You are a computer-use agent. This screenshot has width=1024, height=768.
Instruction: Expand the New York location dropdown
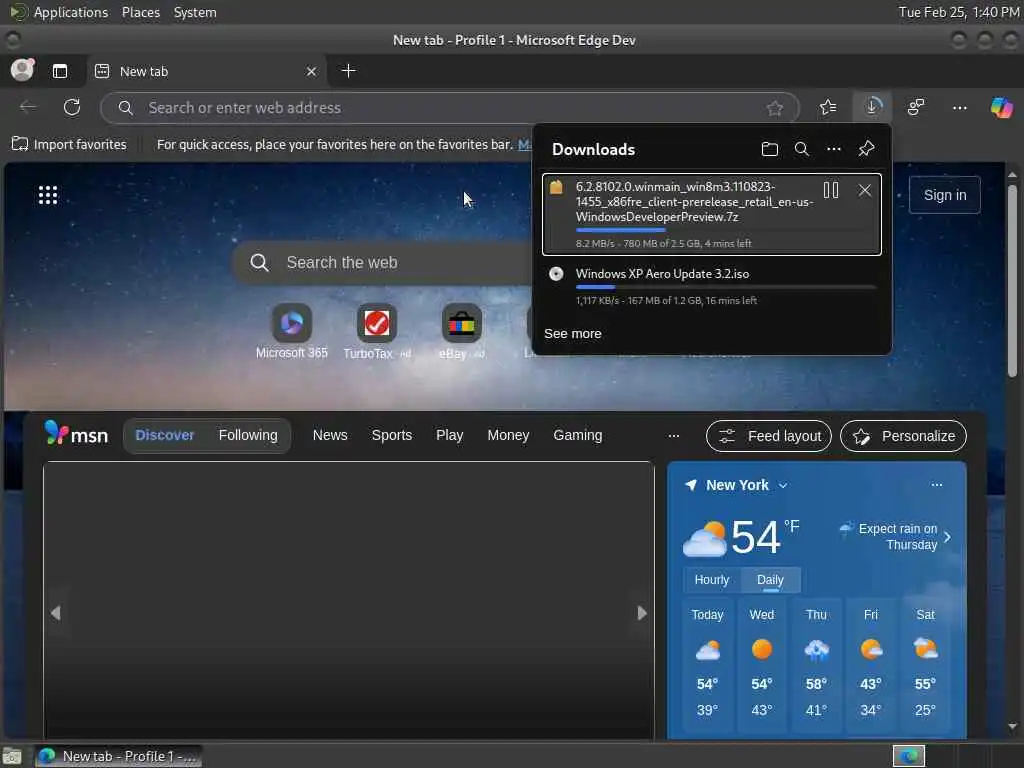point(782,485)
